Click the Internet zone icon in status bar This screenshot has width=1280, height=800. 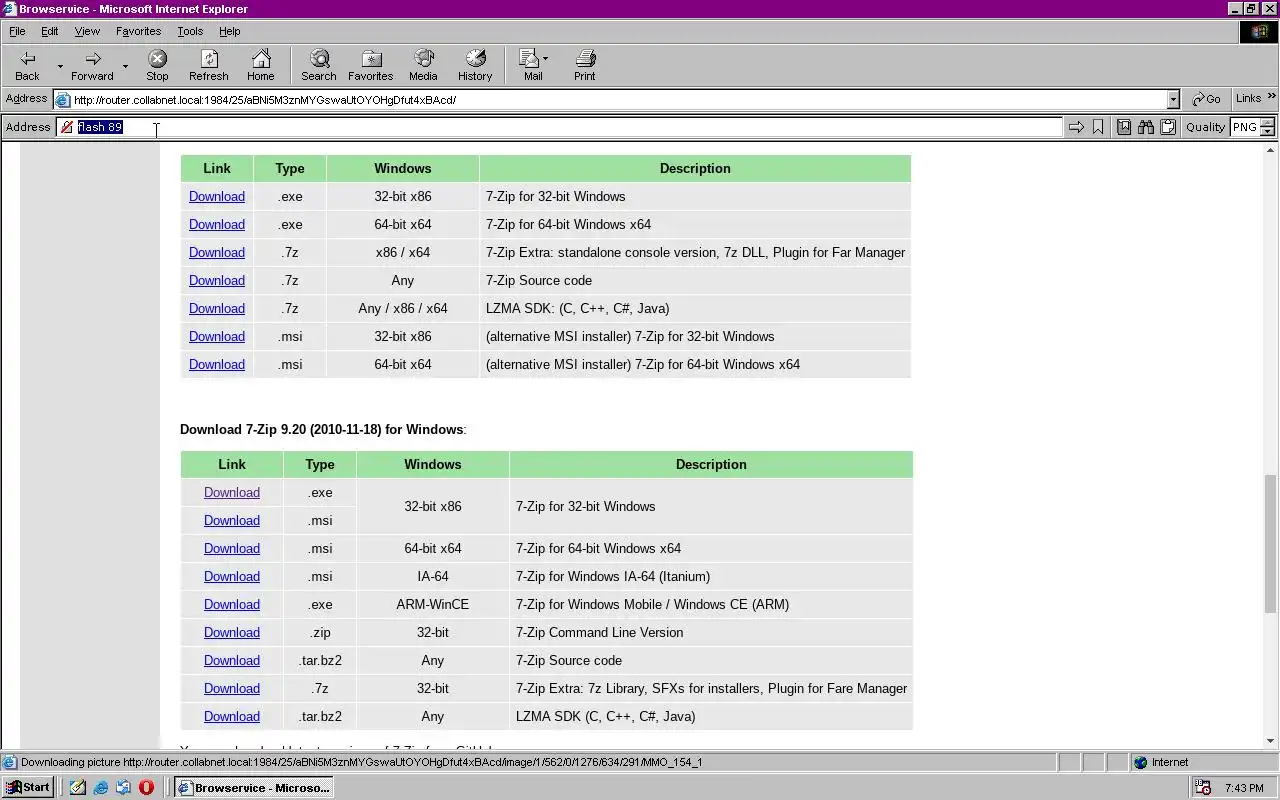[x=1140, y=762]
